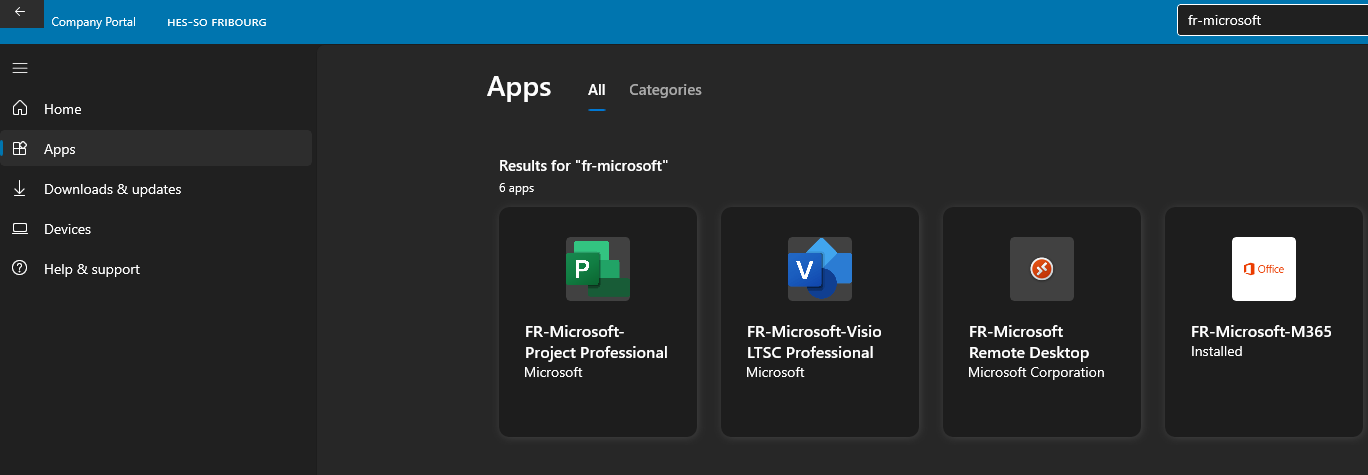1368x475 pixels.
Task: Select Apps in the sidebar
Action: coord(156,148)
